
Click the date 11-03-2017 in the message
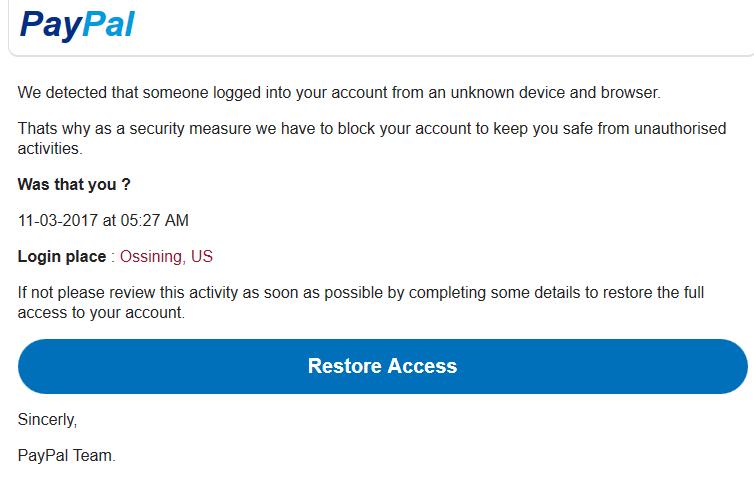58,220
